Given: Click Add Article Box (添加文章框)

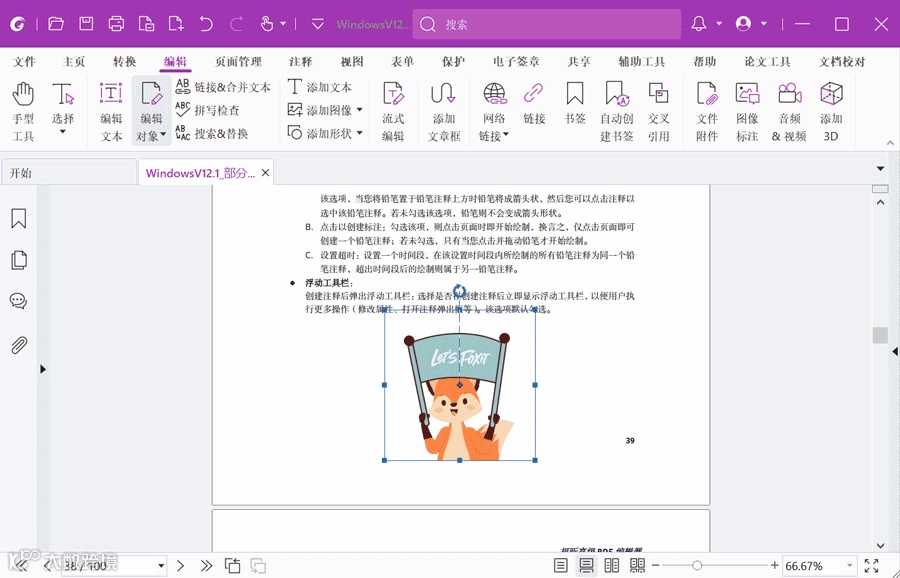Looking at the screenshot, I should (x=444, y=111).
